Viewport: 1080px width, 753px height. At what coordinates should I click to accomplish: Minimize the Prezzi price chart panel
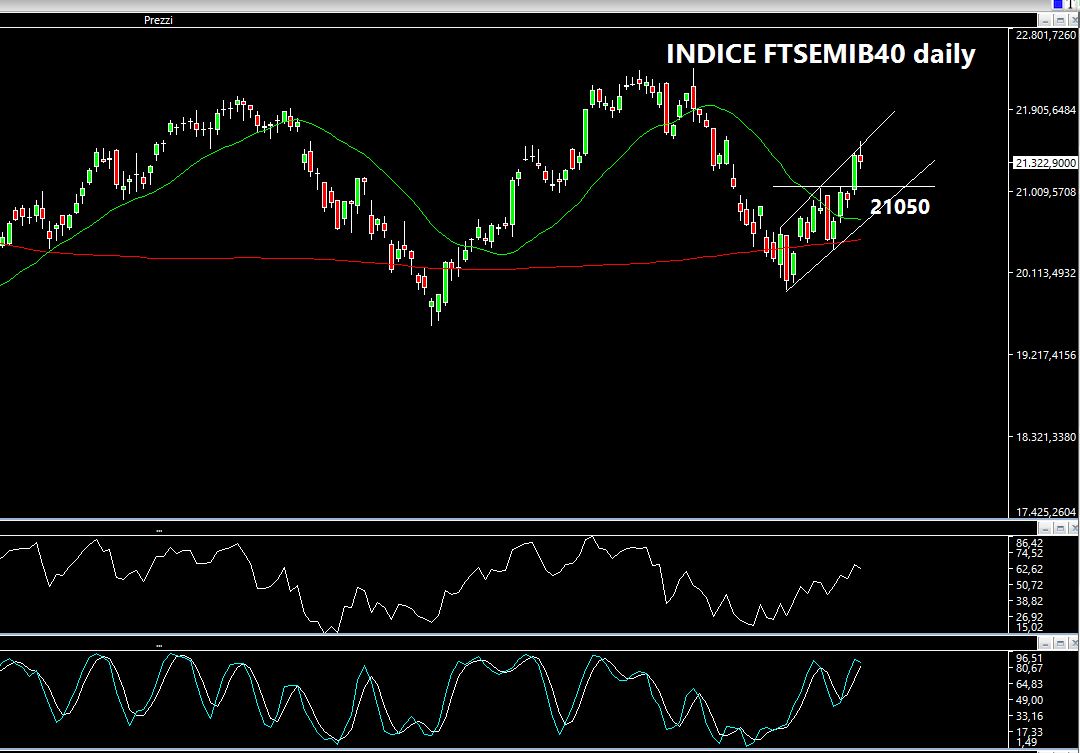point(1046,21)
